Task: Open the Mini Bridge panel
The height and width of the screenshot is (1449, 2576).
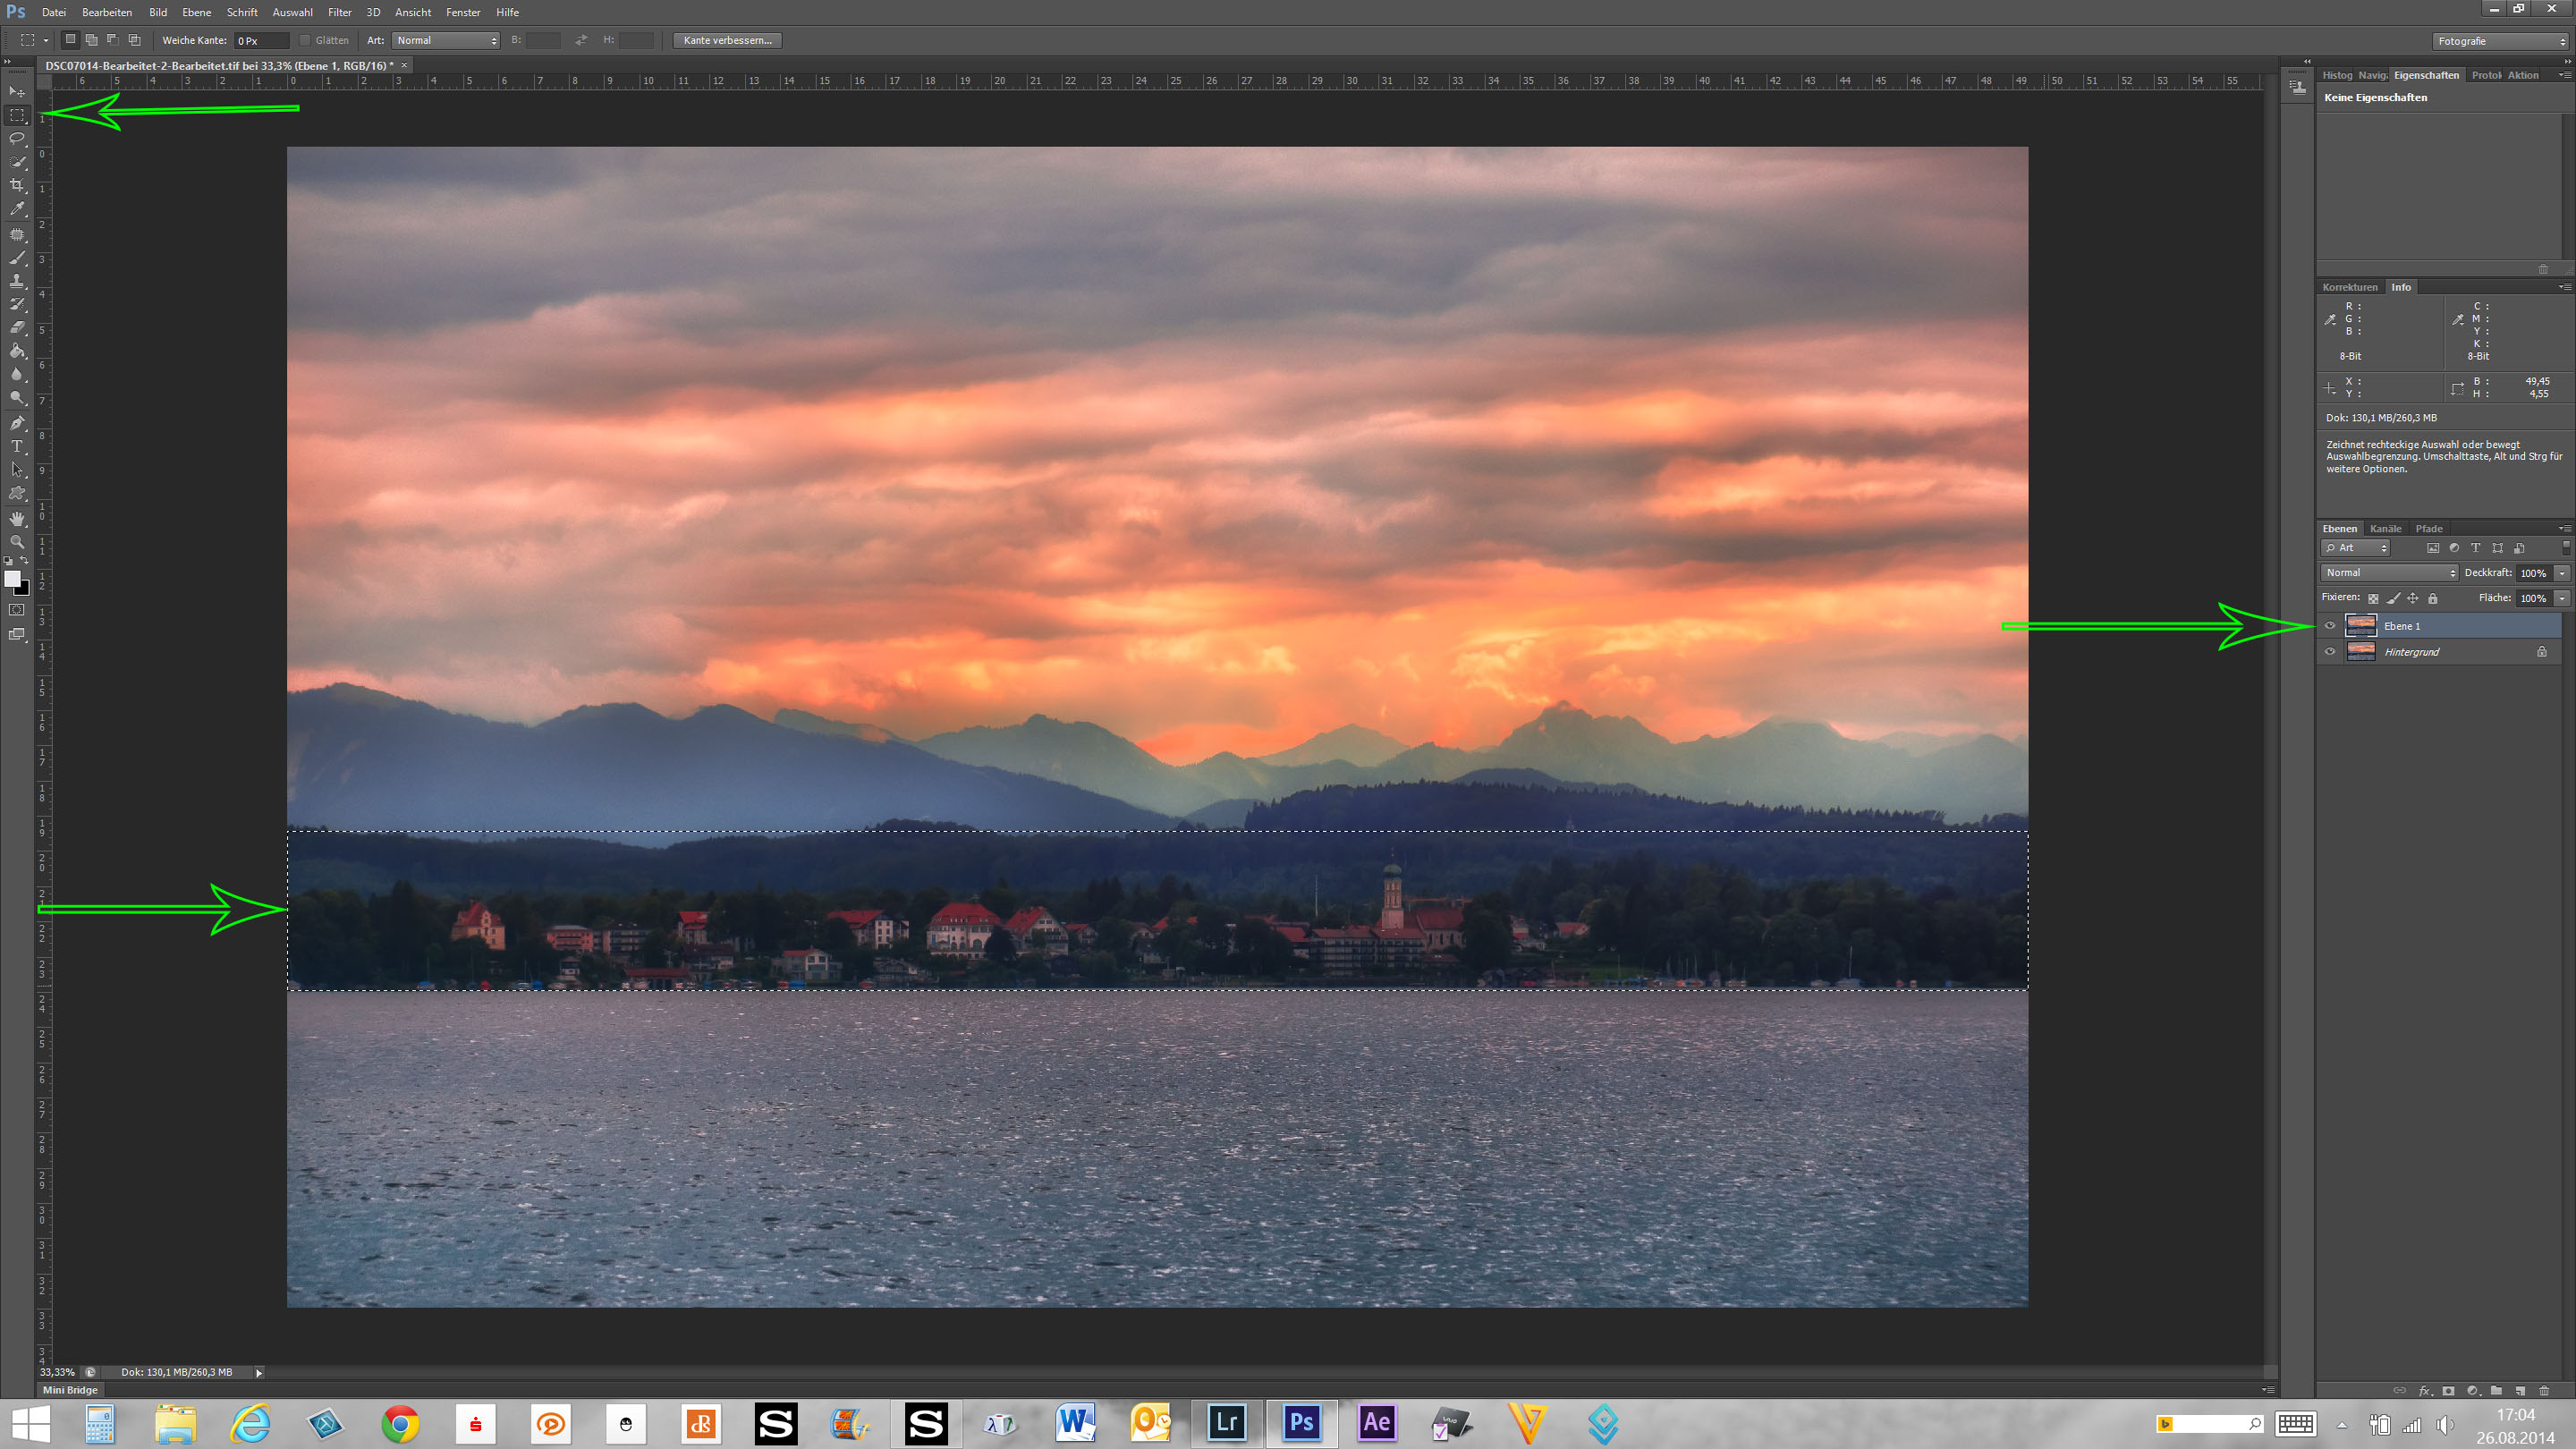Action: [x=70, y=1390]
